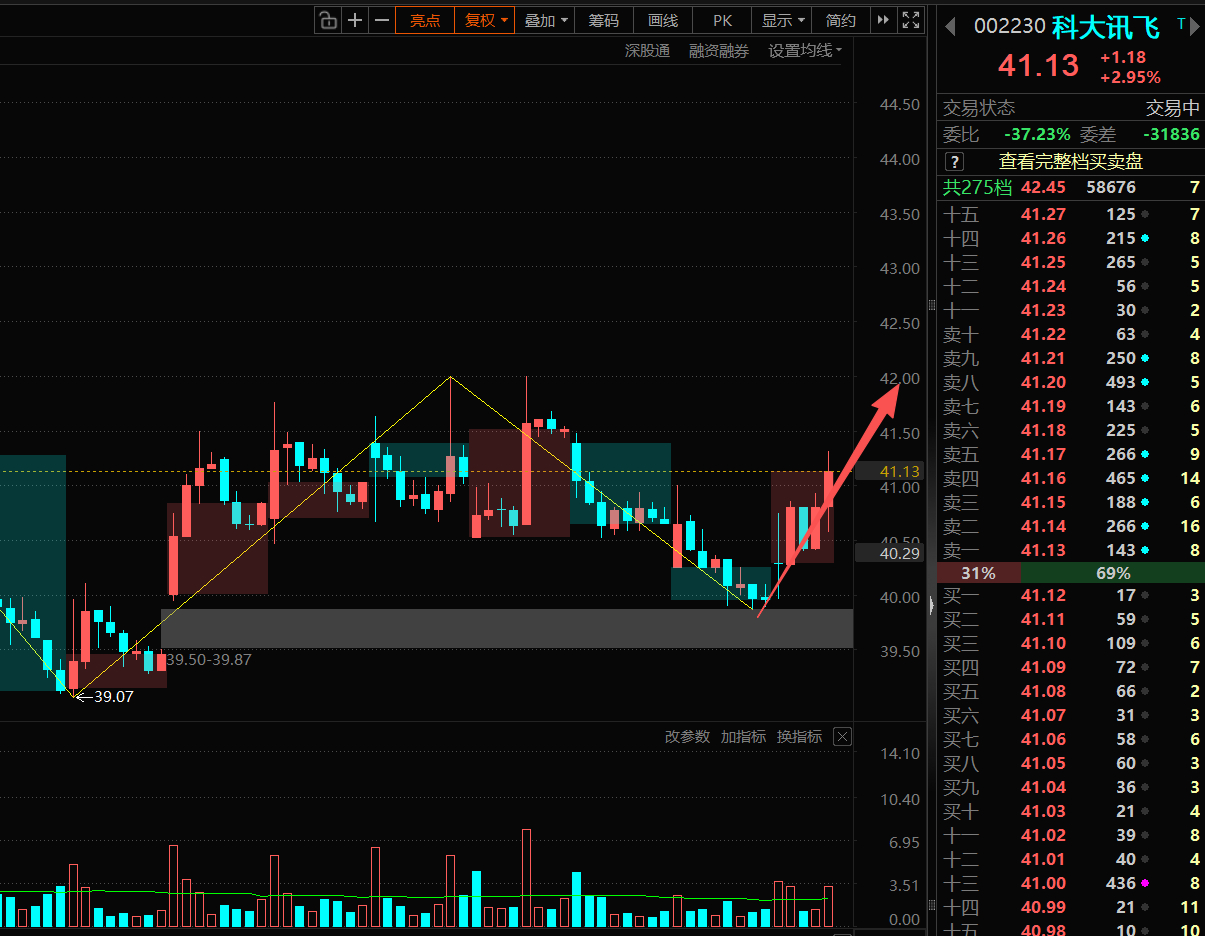The image size is (1205, 936).
Task: Open 查看完整档买卖盘 full order book
Action: coord(1071,161)
